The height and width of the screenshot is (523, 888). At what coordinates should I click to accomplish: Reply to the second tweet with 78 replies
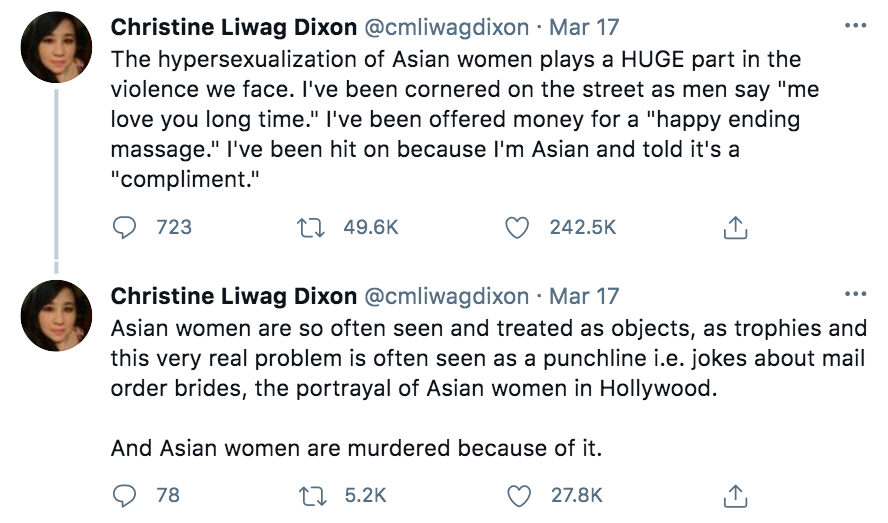coord(122,495)
